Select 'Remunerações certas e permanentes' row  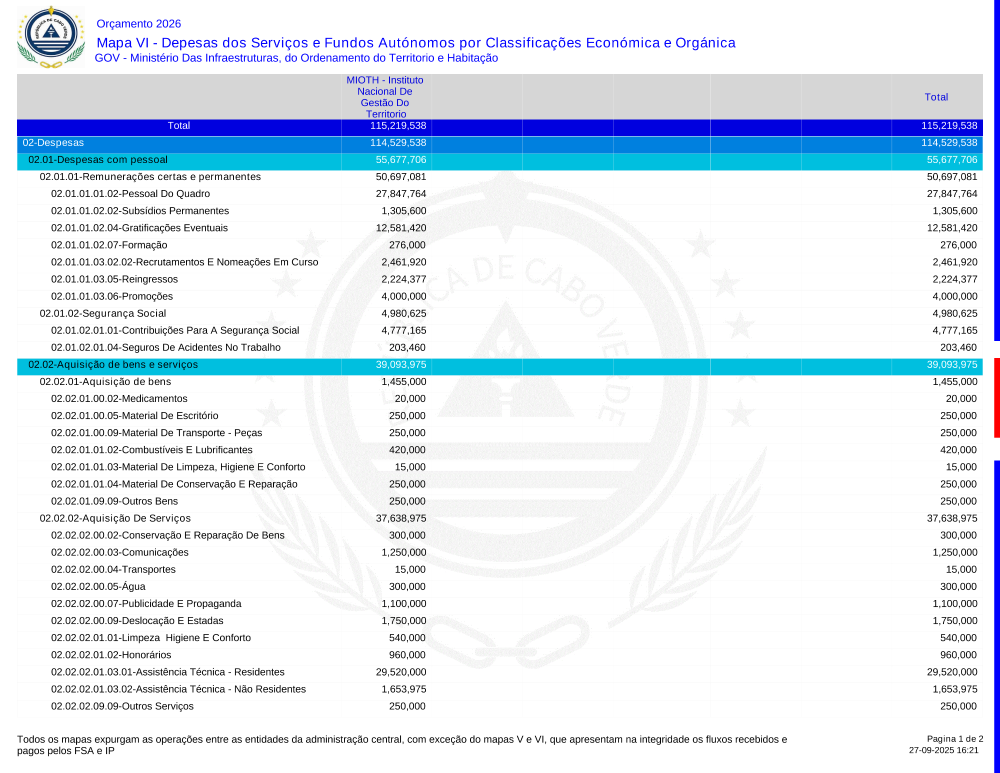(150, 177)
